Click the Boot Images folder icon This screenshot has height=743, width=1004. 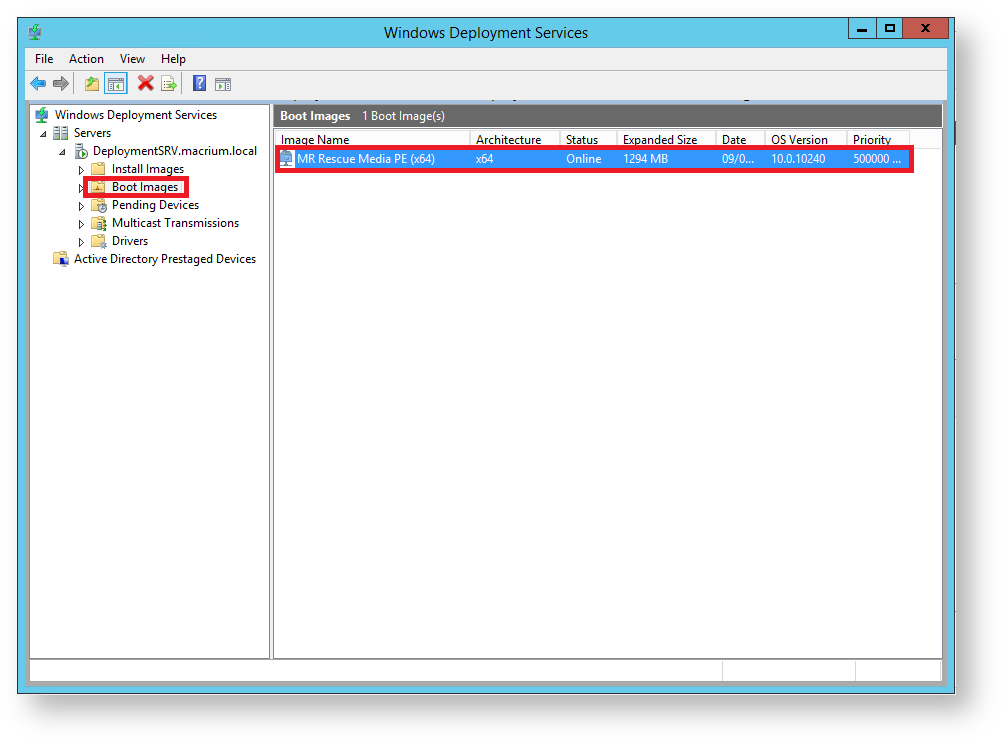98,187
